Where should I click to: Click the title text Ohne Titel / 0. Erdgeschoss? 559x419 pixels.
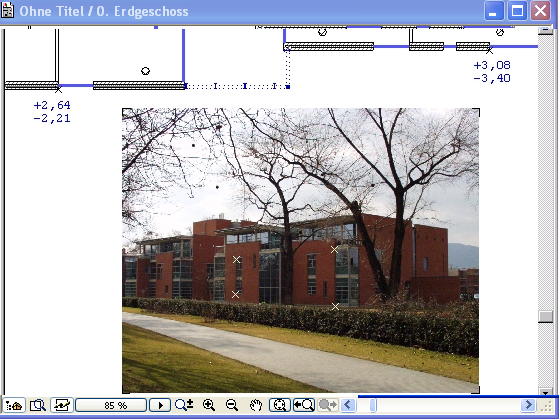[104, 11]
